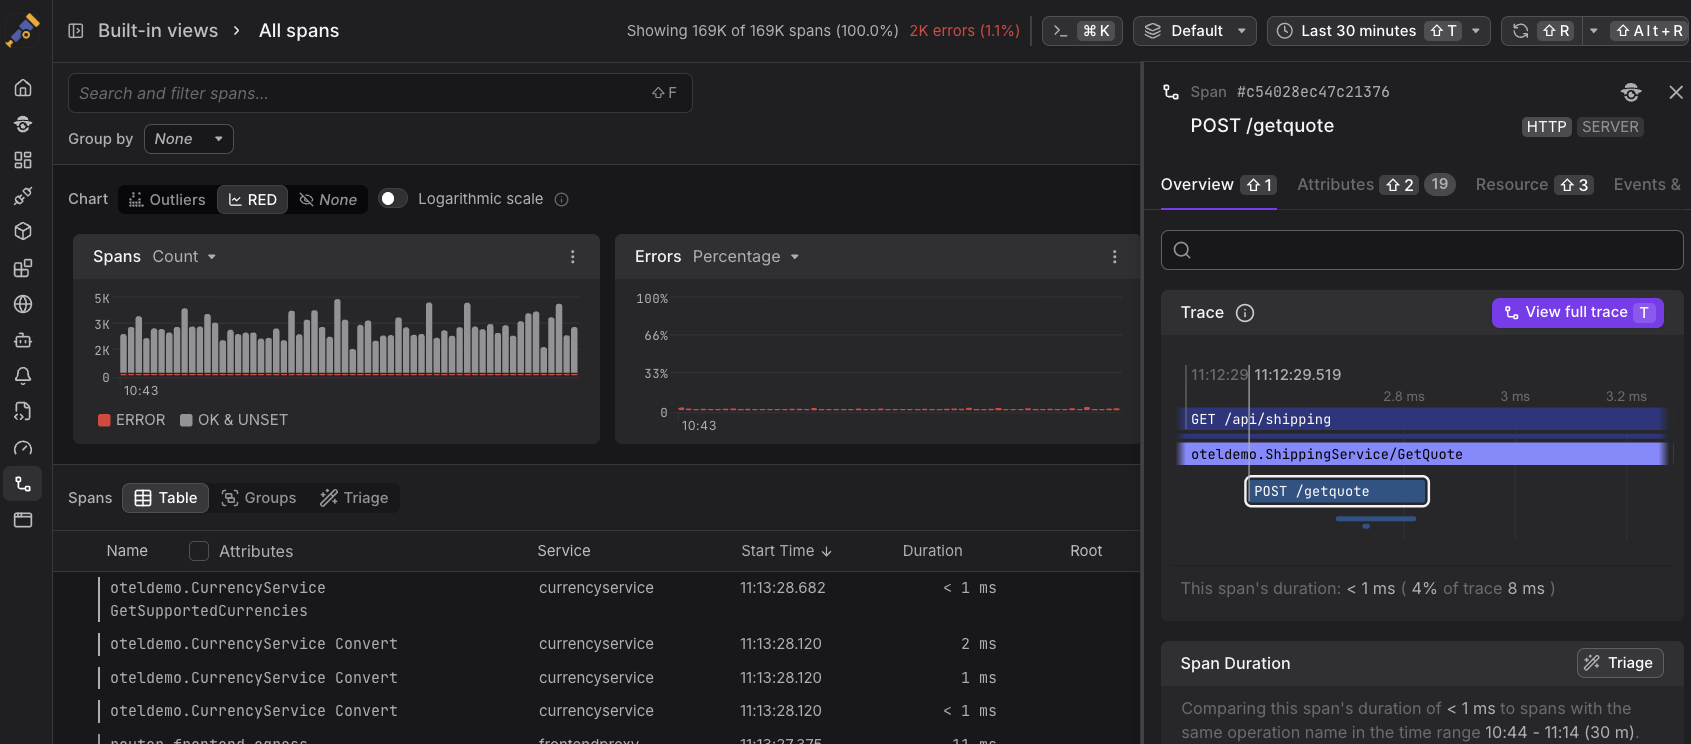Open the Home icon in the sidebar
This screenshot has height=744, width=1691.
coord(23,88)
